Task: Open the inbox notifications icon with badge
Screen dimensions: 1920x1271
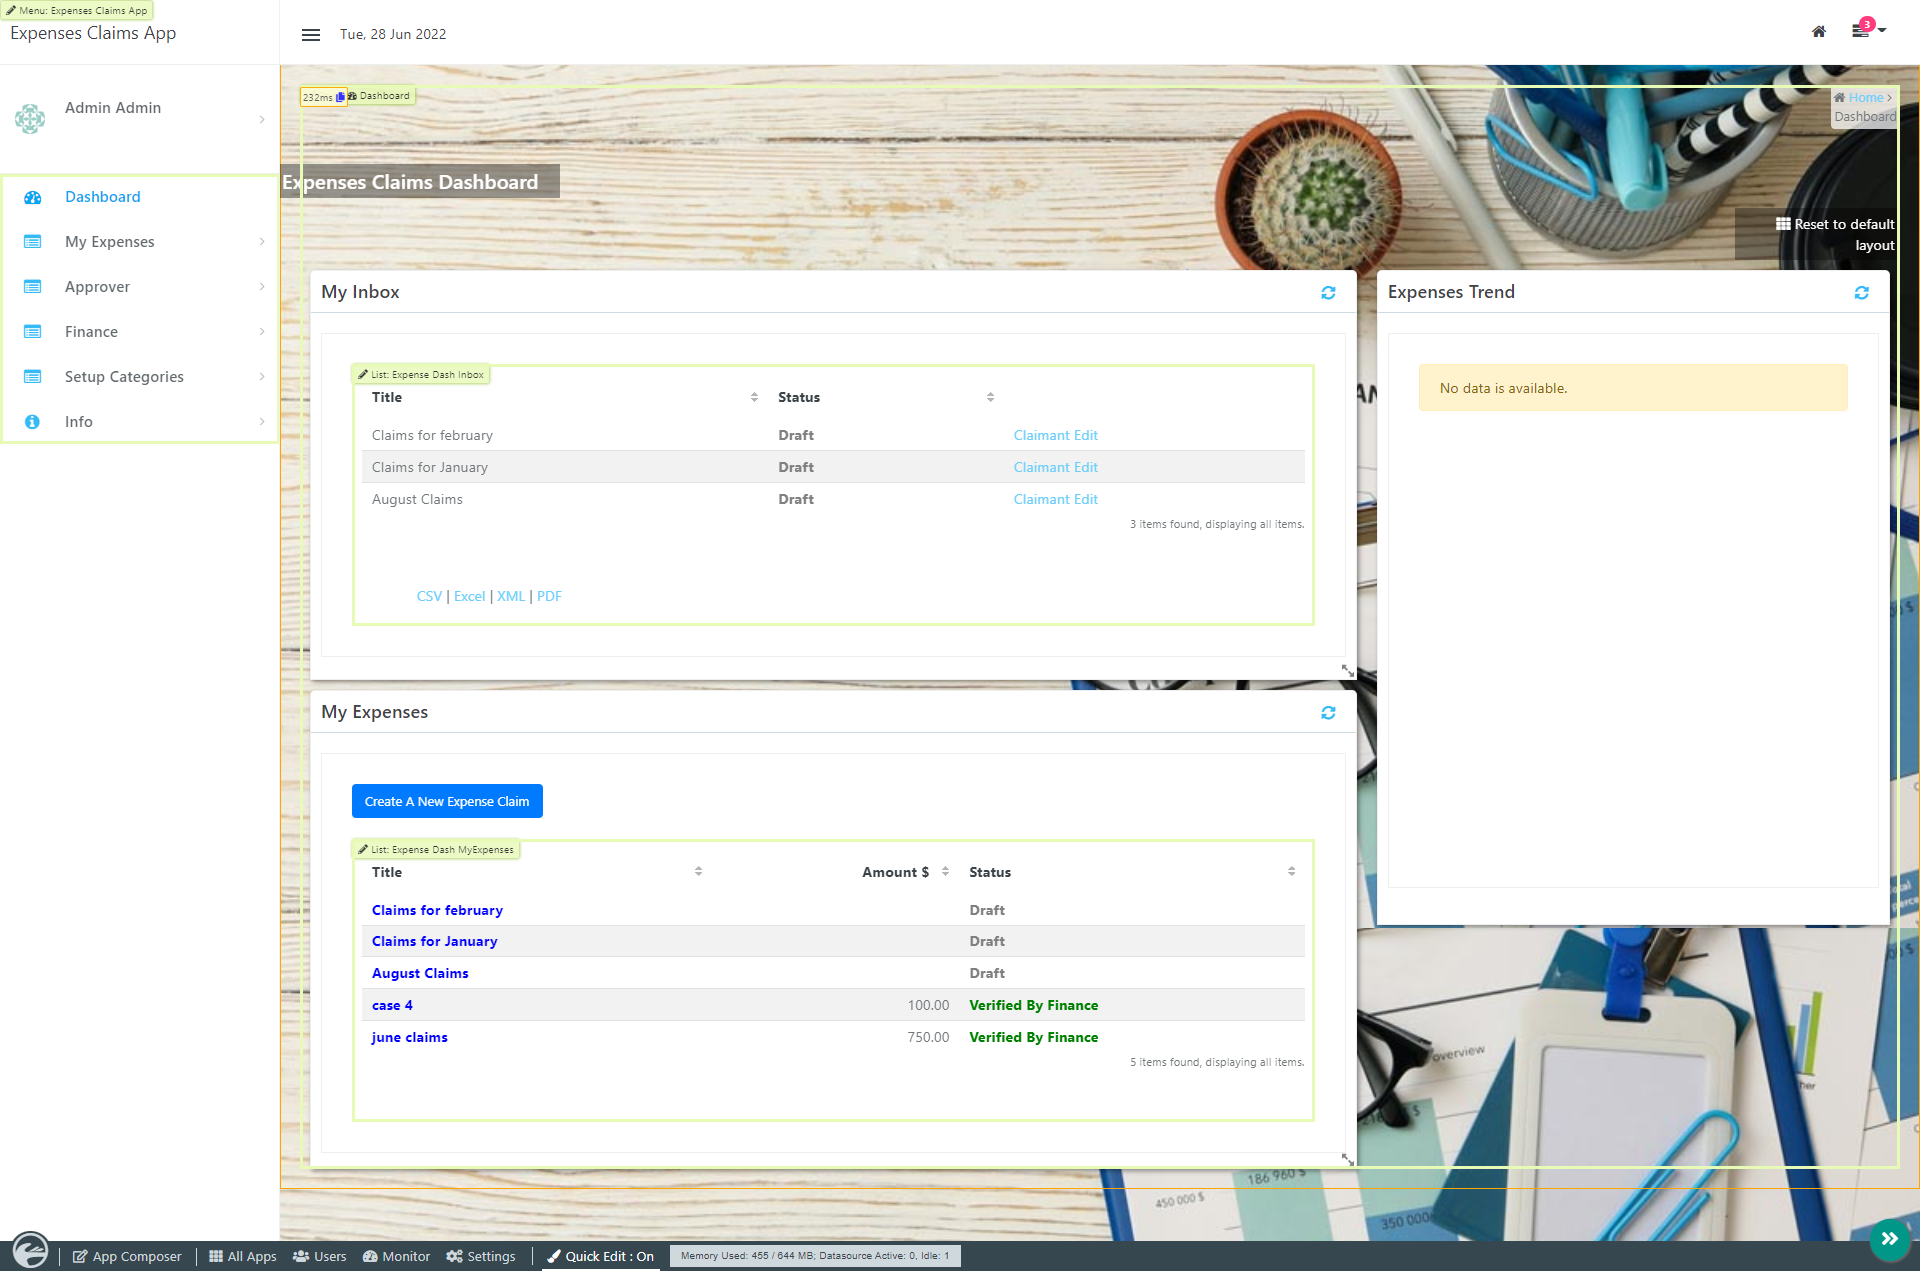Action: (1862, 30)
